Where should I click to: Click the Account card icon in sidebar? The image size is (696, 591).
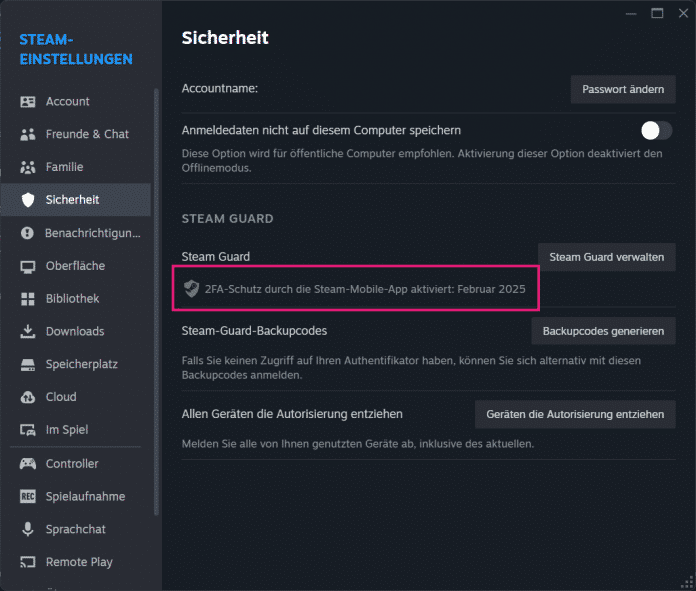pos(28,102)
